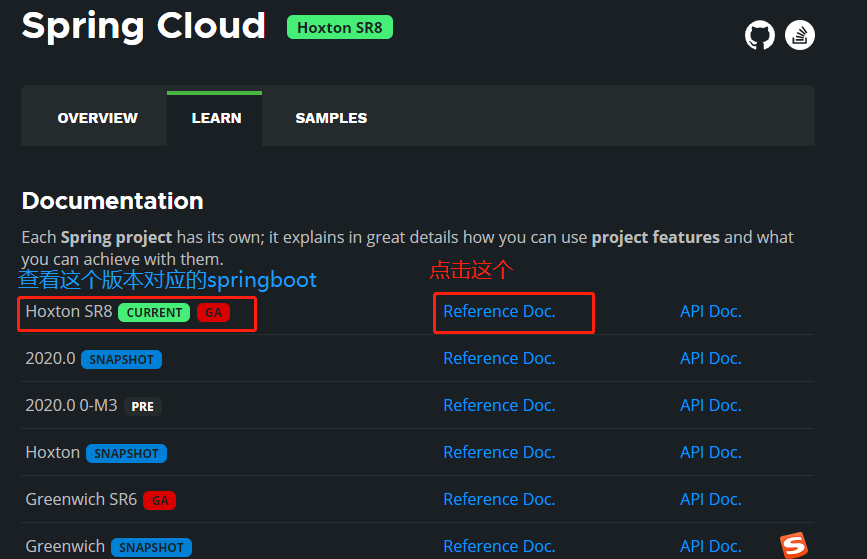This screenshot has height=559, width=867.
Task: Click the 2020.0 0-M3 version name
Action: (x=71, y=405)
